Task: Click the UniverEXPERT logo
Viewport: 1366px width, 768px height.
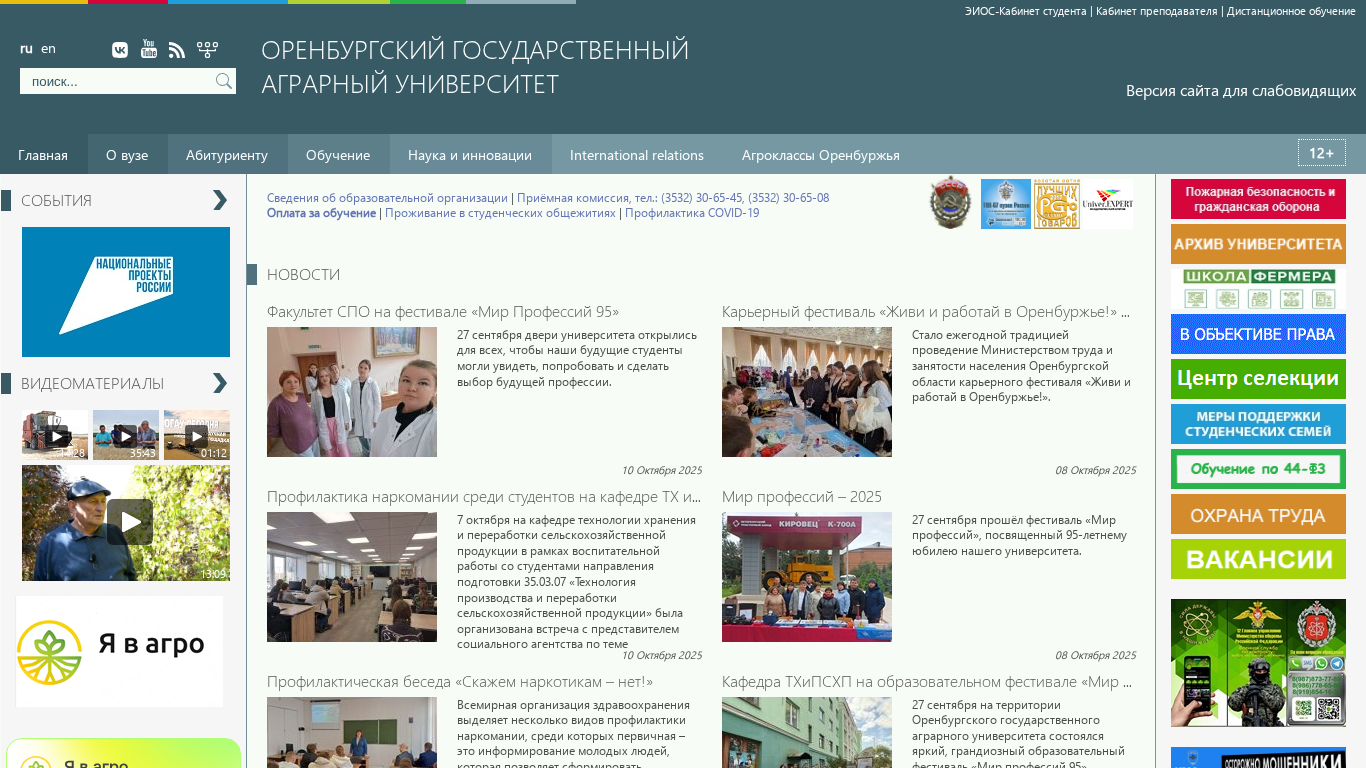Action: [x=1108, y=204]
